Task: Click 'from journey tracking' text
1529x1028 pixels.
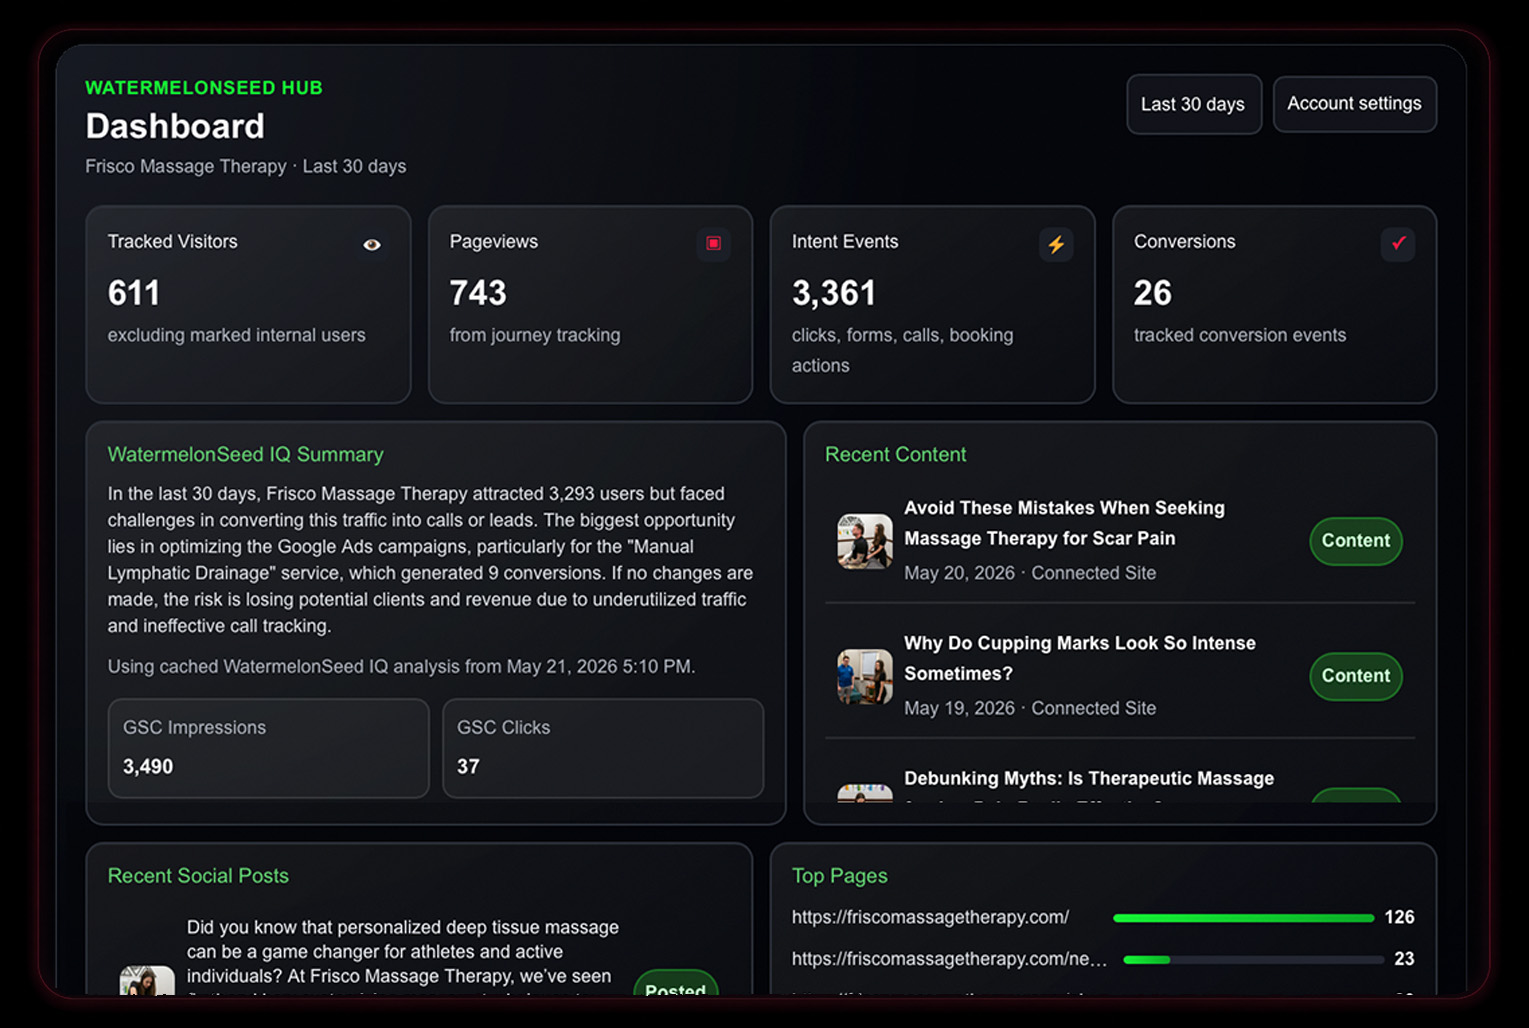Action: 535,335
